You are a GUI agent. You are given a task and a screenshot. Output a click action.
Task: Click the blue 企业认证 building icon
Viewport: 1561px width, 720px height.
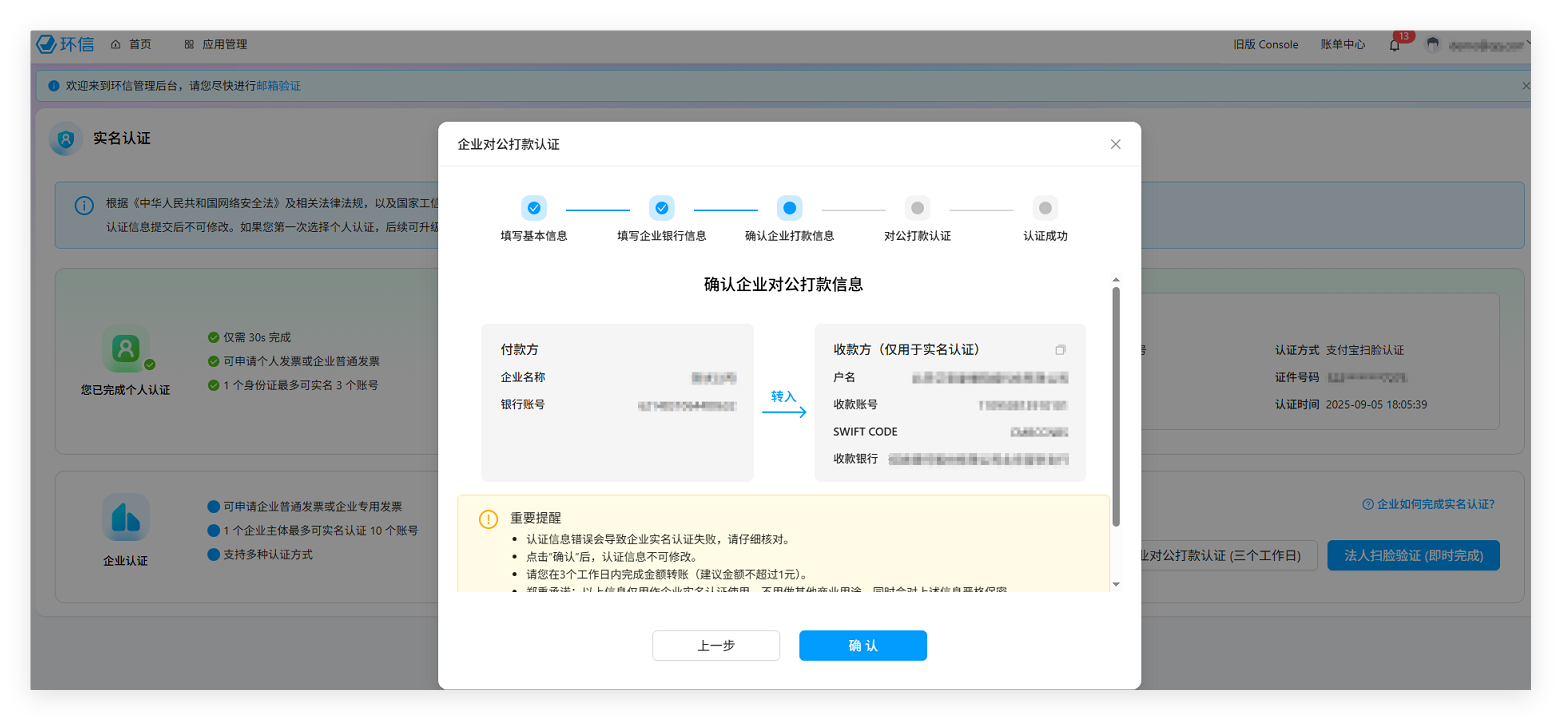pyautogui.click(x=126, y=517)
